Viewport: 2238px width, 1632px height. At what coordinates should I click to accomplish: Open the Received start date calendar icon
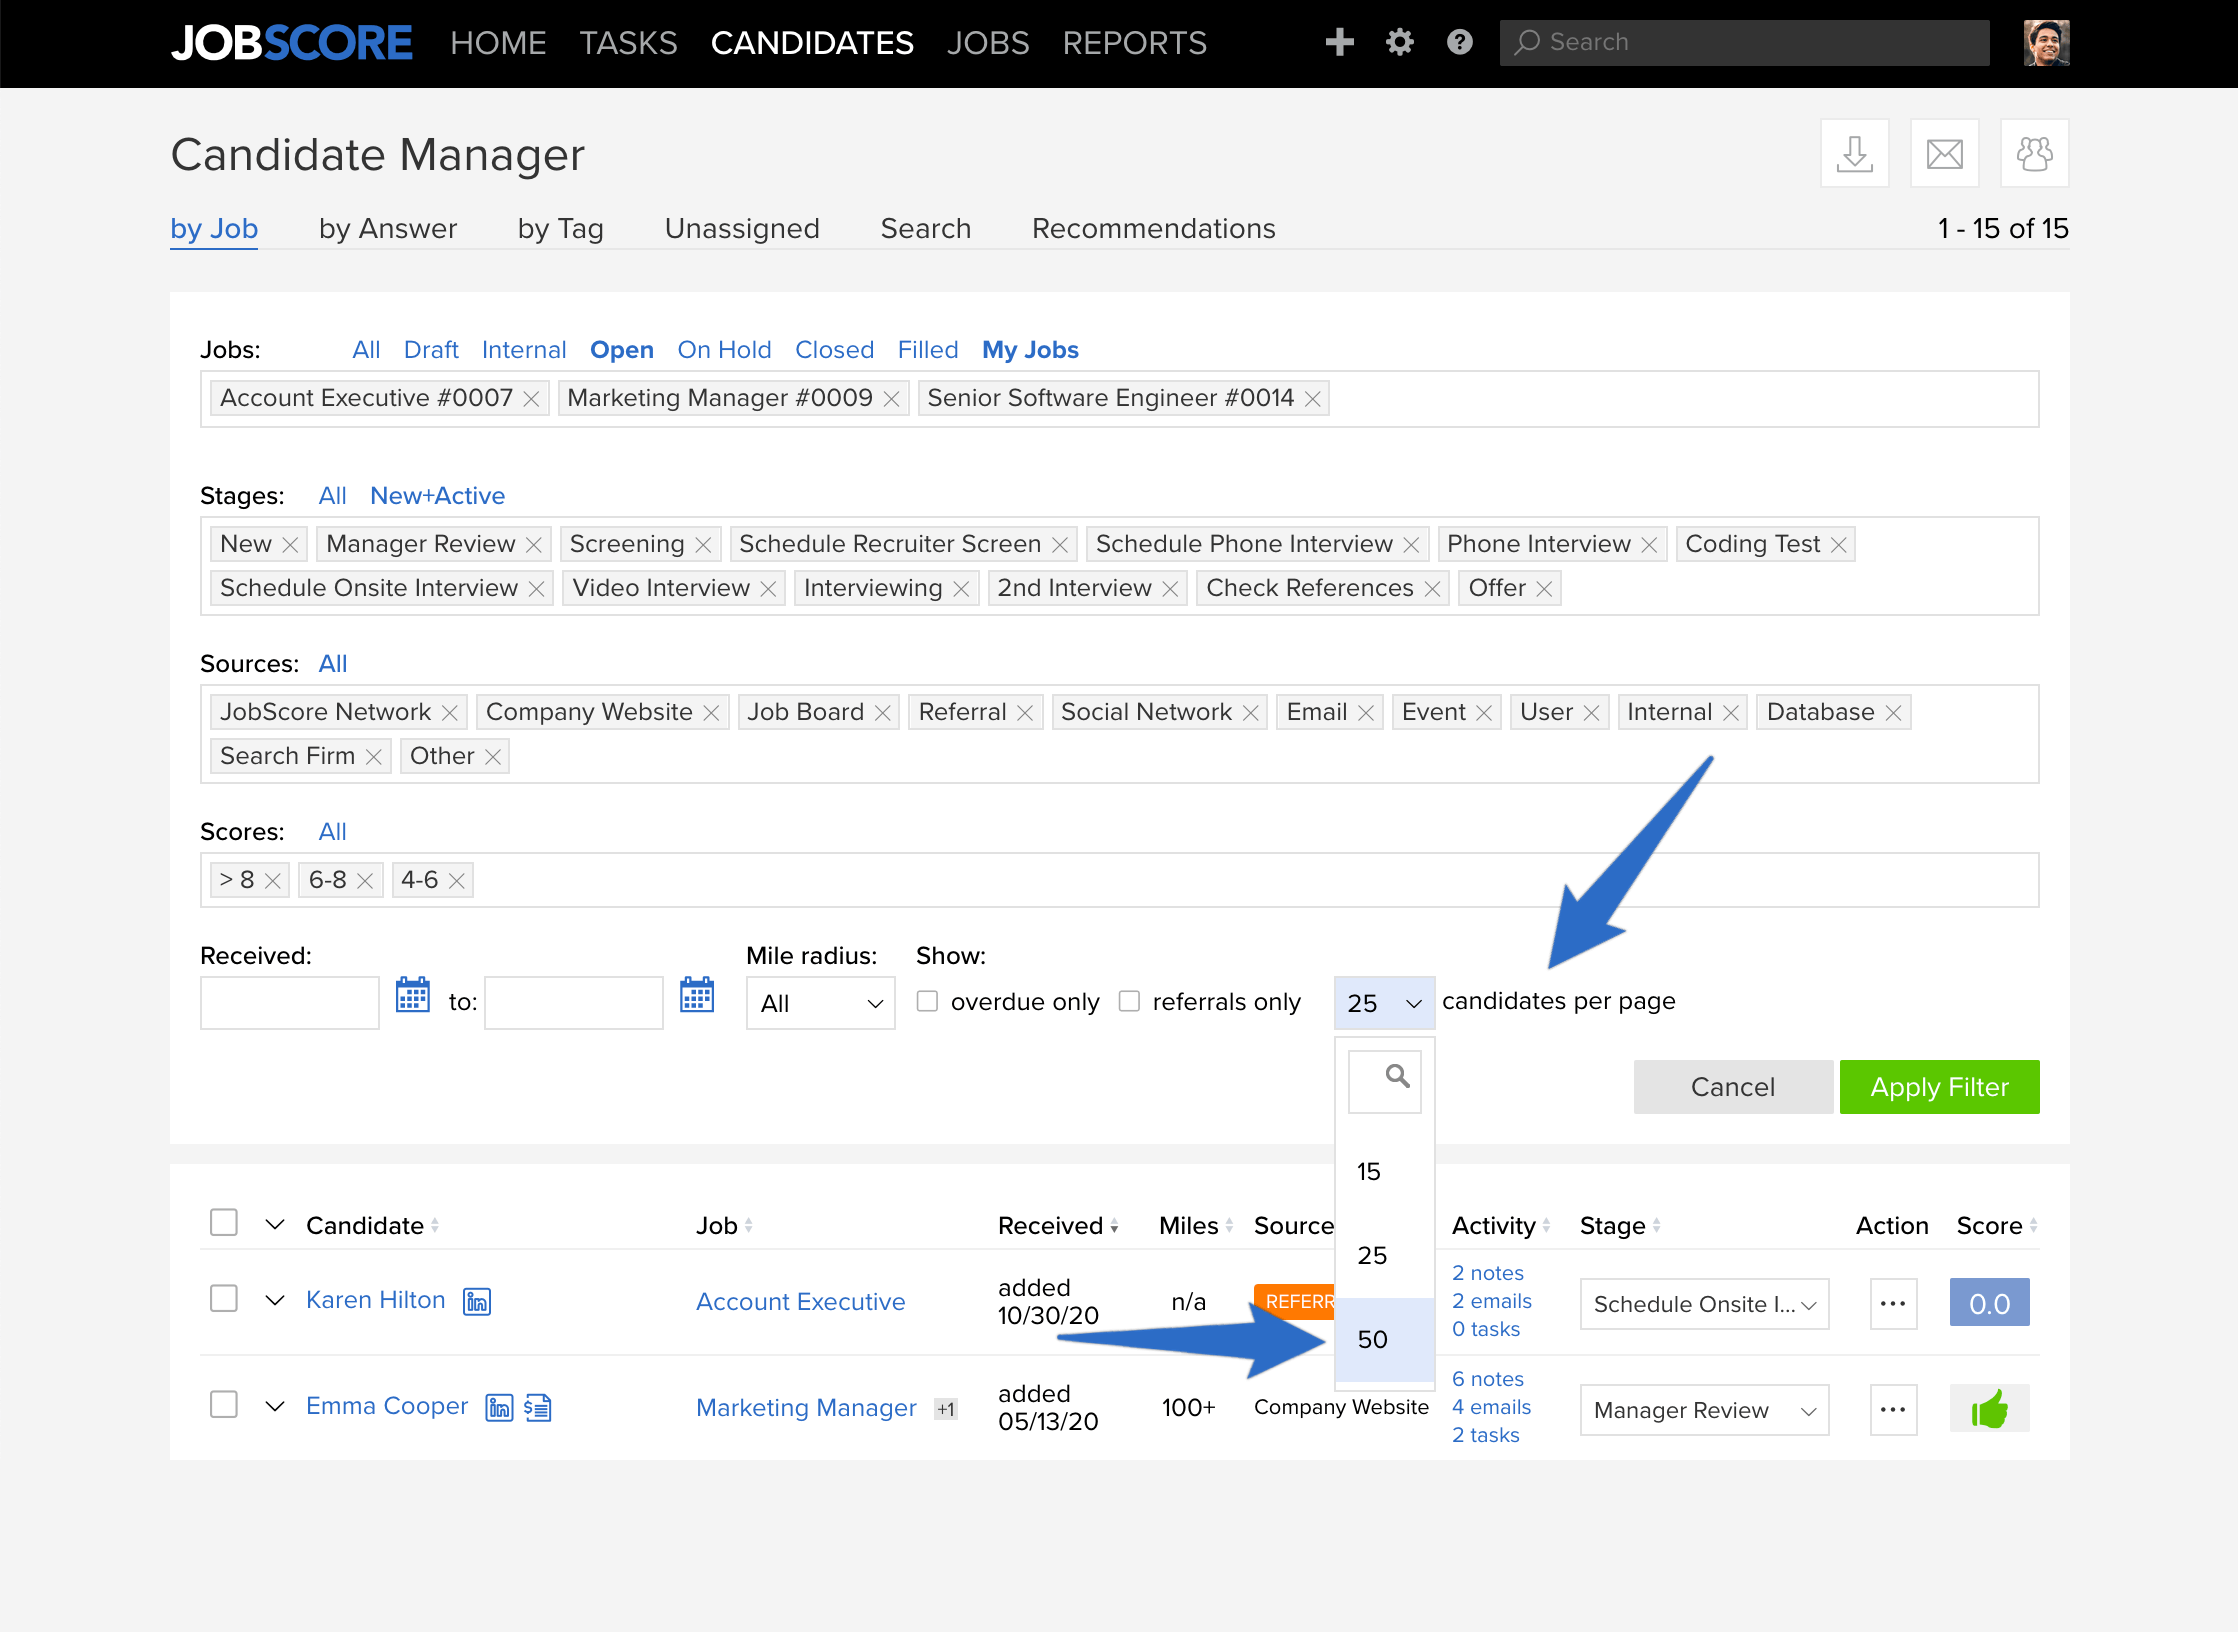[x=412, y=995]
